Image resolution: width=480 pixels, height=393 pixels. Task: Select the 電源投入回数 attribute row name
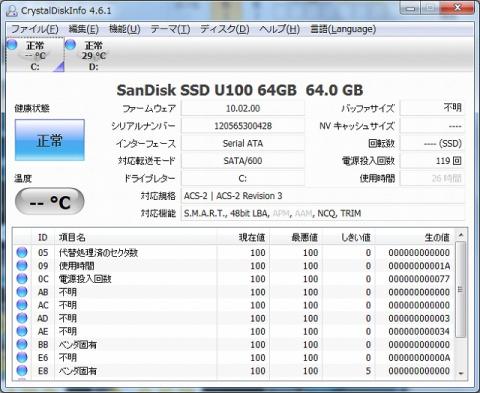pos(85,279)
